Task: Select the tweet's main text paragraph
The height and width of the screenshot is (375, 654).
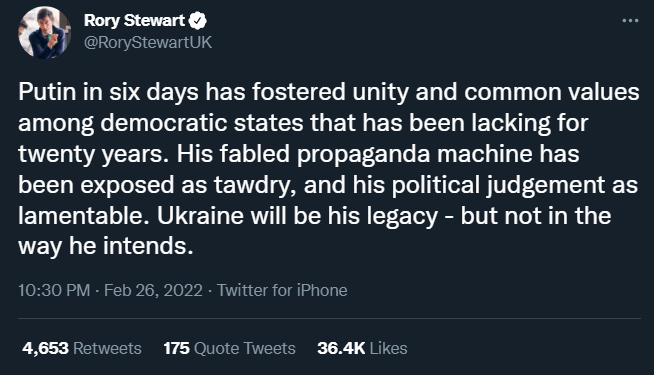Action: tap(329, 169)
